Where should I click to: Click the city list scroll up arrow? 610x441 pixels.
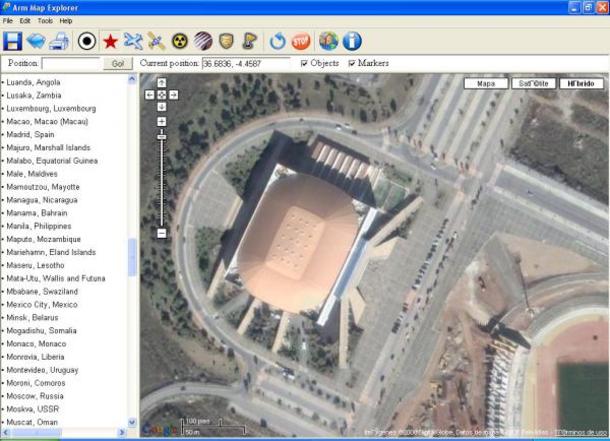pyautogui.click(x=132, y=79)
